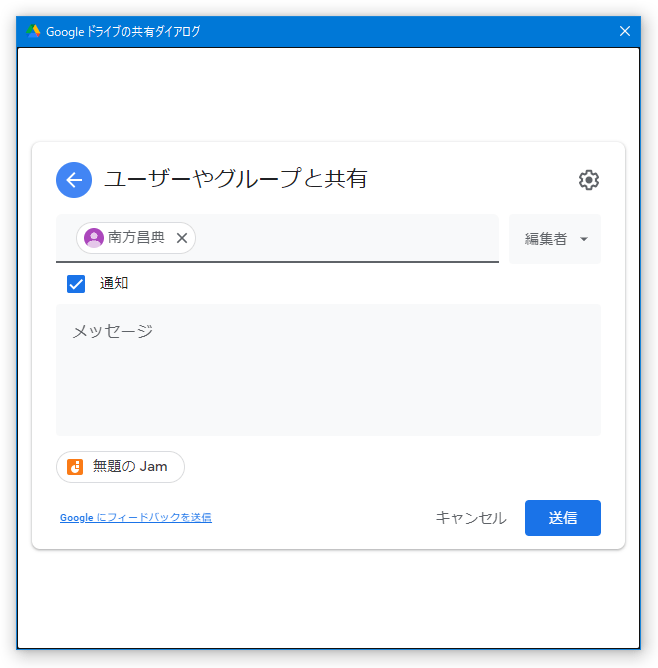This screenshot has height=668, width=658.
Task: Click the orange Jam file icon
Action: 75,467
